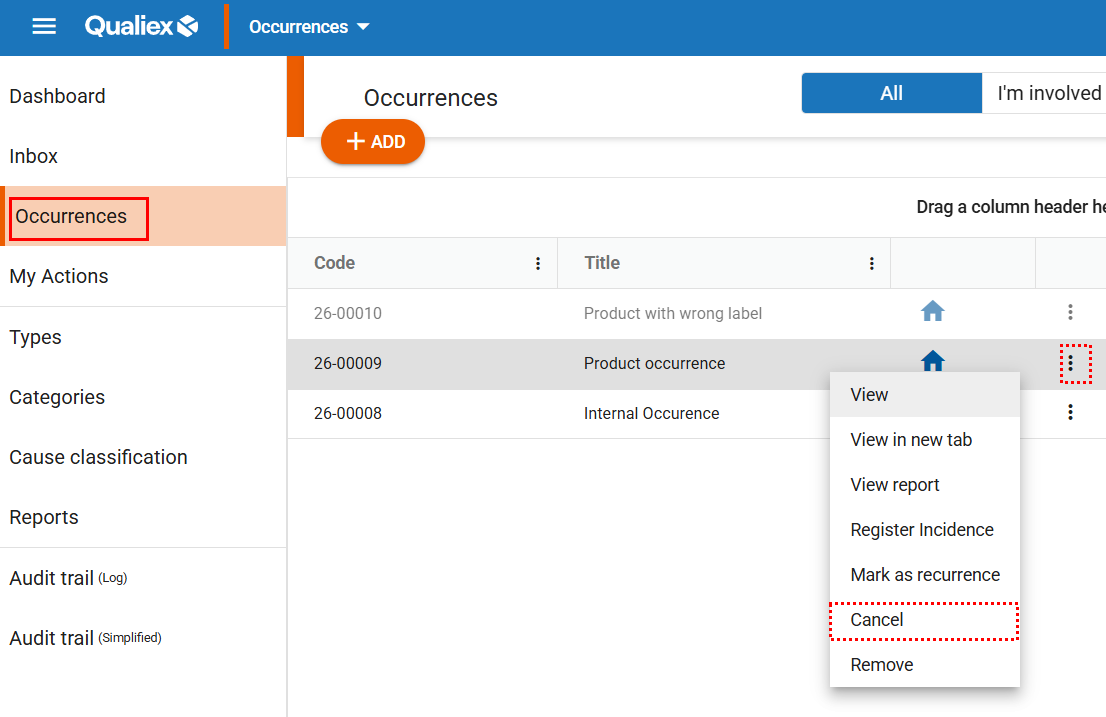1106x717 pixels.
Task: Select the Internal Occurence table row
Action: pos(651,413)
